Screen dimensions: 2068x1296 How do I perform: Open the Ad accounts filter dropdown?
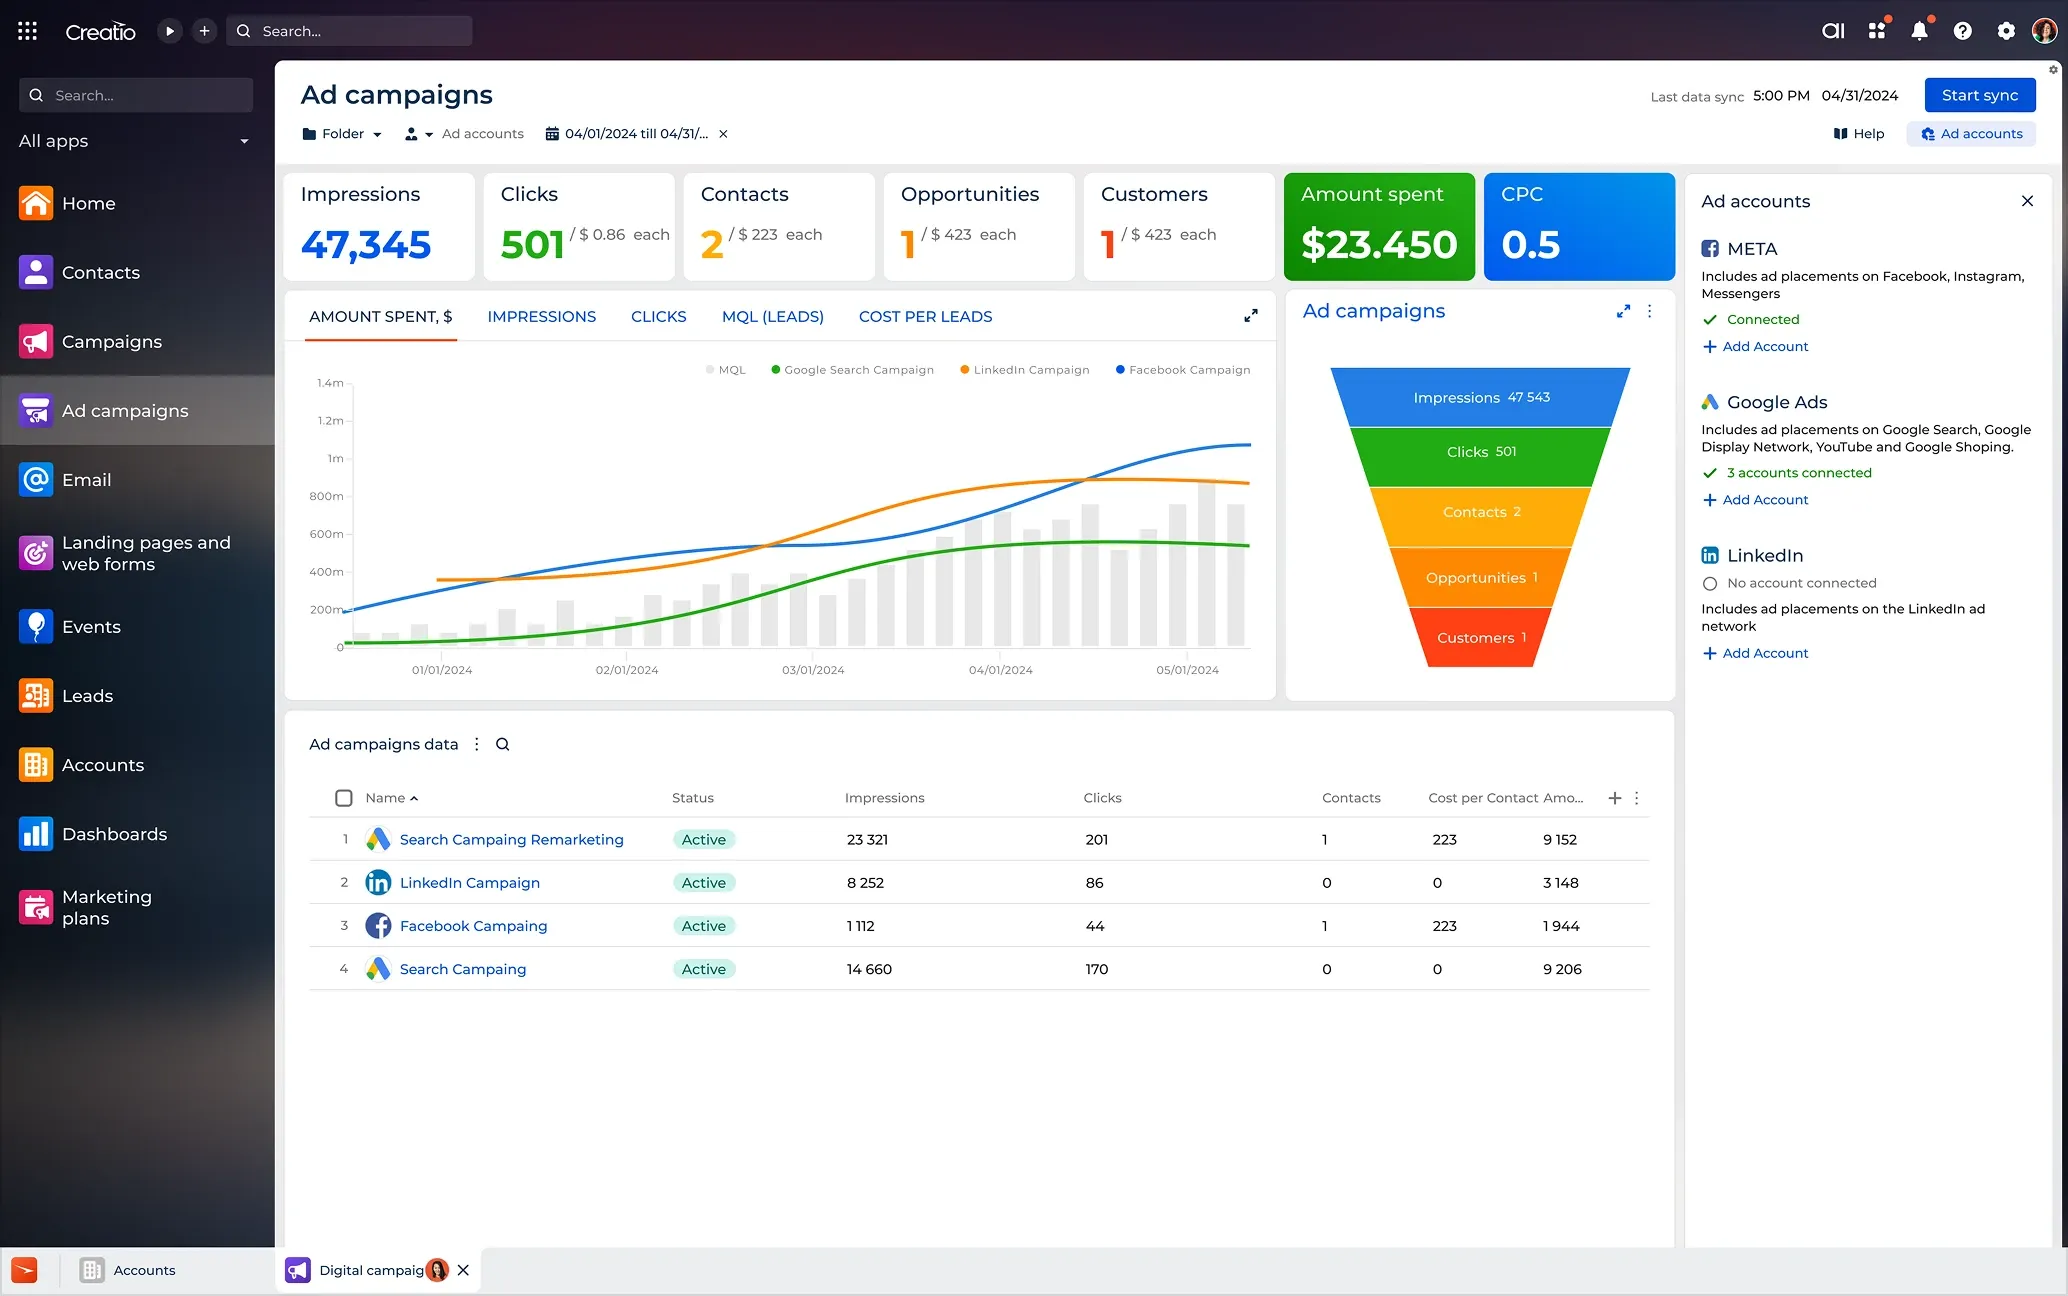[464, 134]
